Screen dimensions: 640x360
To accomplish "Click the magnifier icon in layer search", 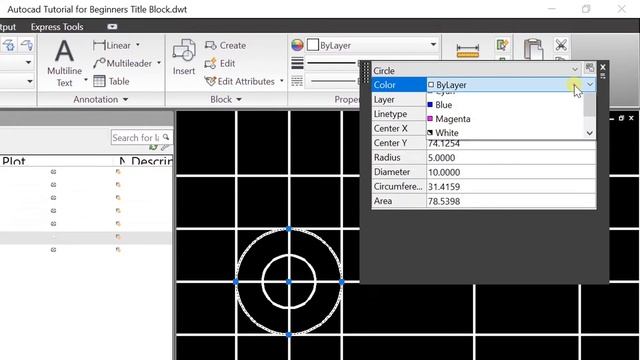I will pos(166,137).
